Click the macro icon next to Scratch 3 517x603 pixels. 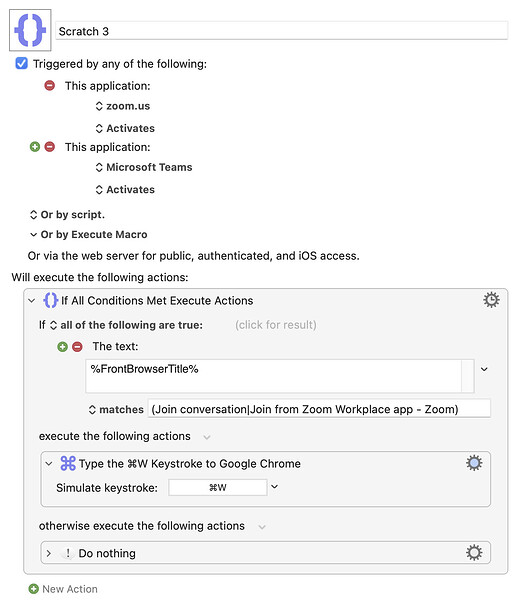point(30,30)
